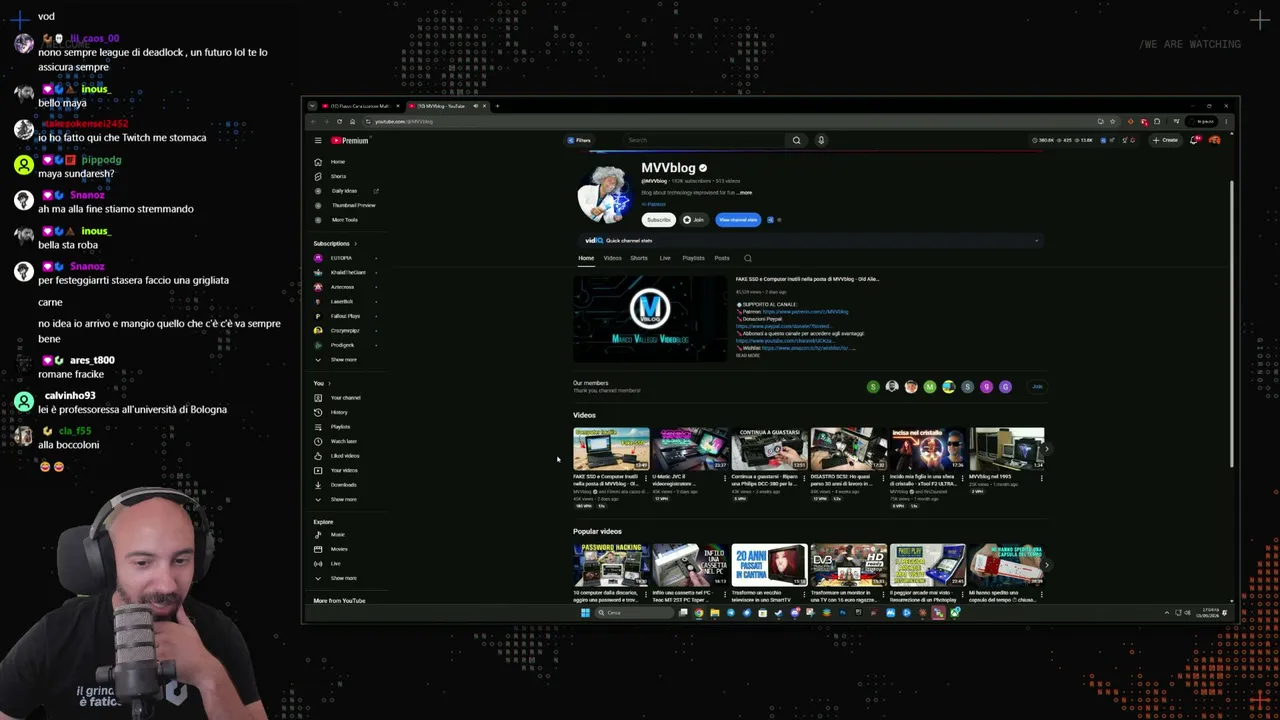Go back with the browser back arrow
The height and width of the screenshot is (720, 1280).
[x=313, y=121]
